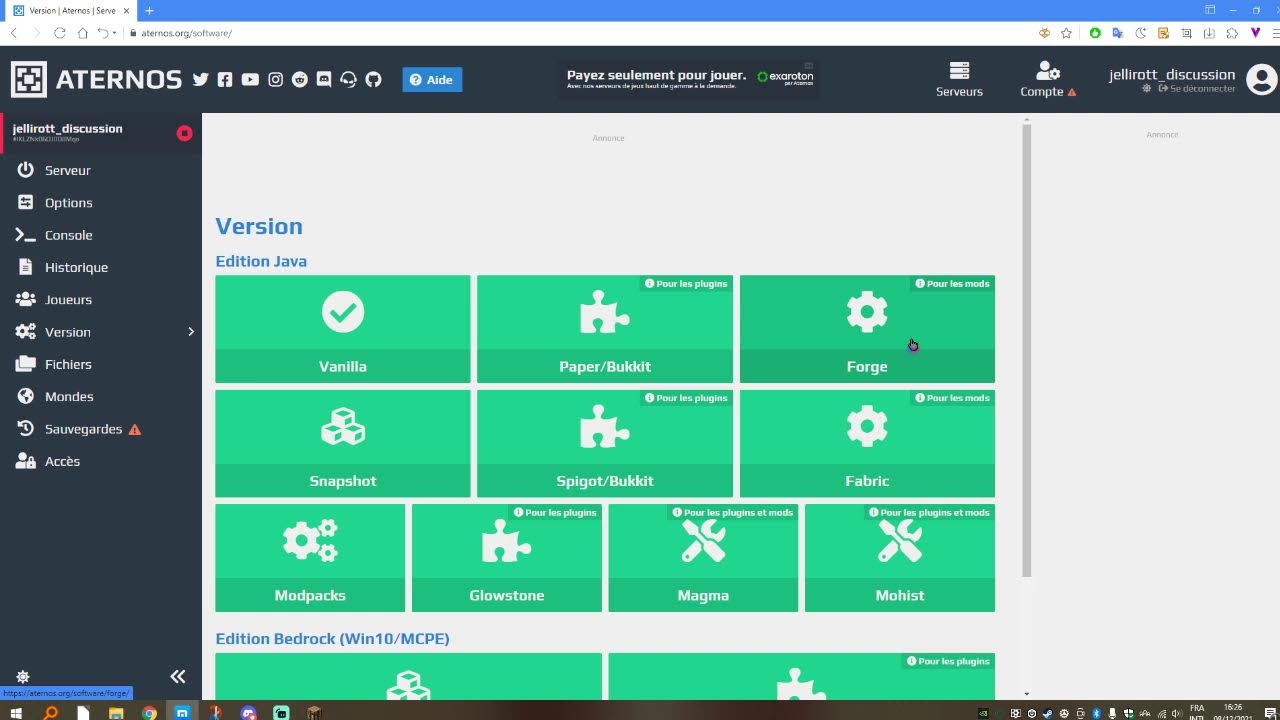
Task: Open Aternos YouTube channel icon
Action: [x=250, y=80]
